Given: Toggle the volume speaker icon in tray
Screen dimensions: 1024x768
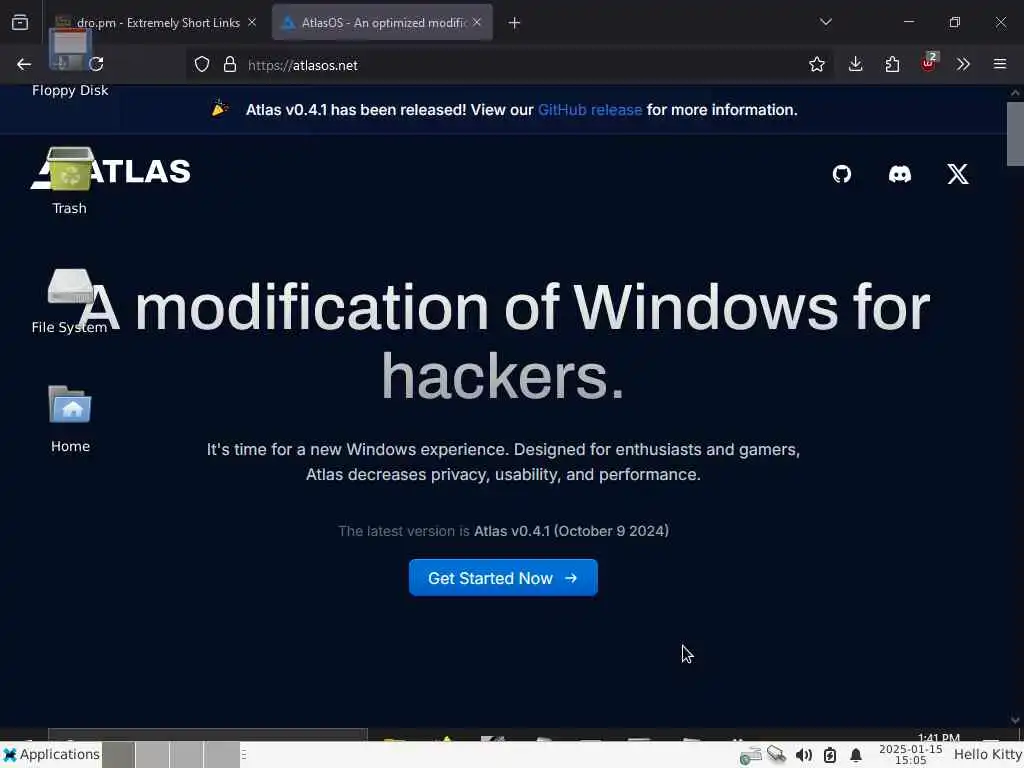Looking at the screenshot, I should pos(803,756).
